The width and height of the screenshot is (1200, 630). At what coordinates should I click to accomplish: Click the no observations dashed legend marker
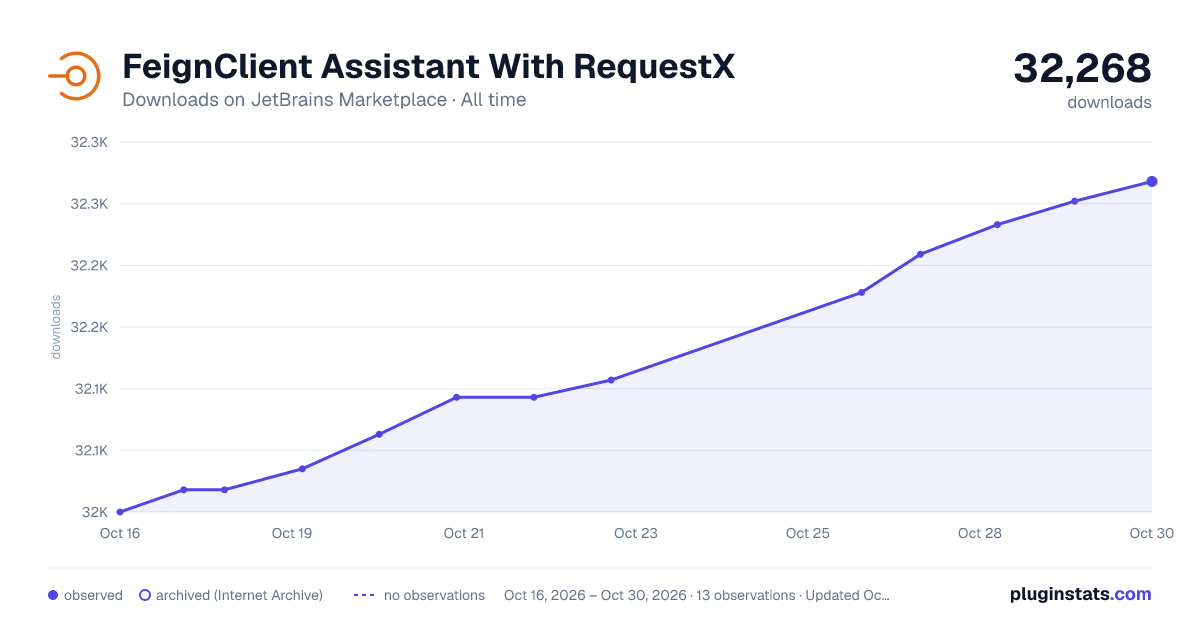[364, 595]
